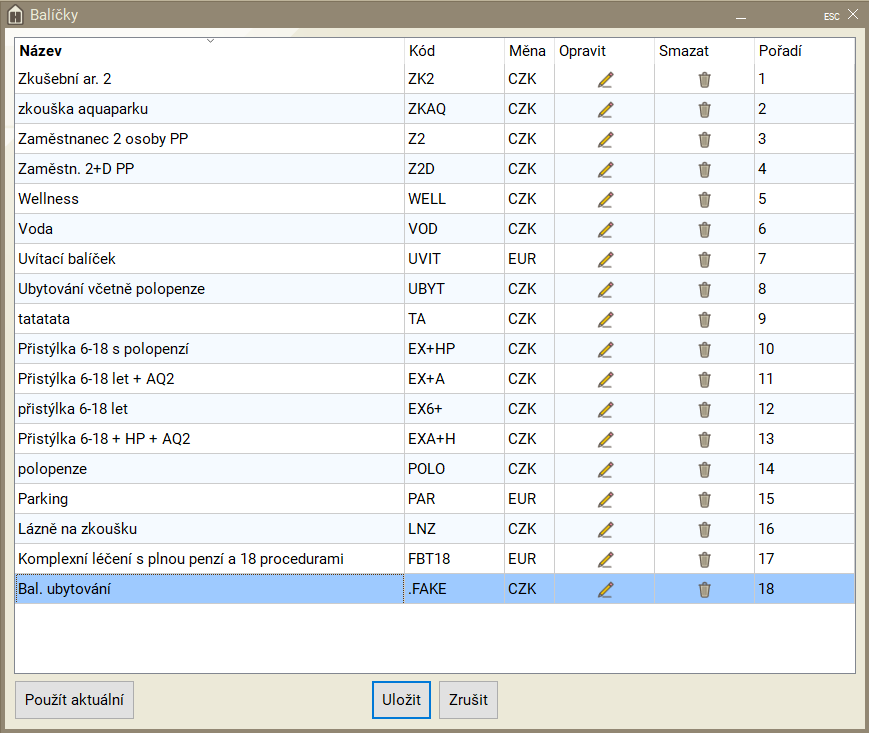Edit the Wellness package with pencil icon
Viewport: 869px width, 733px height.
pyautogui.click(x=605, y=199)
